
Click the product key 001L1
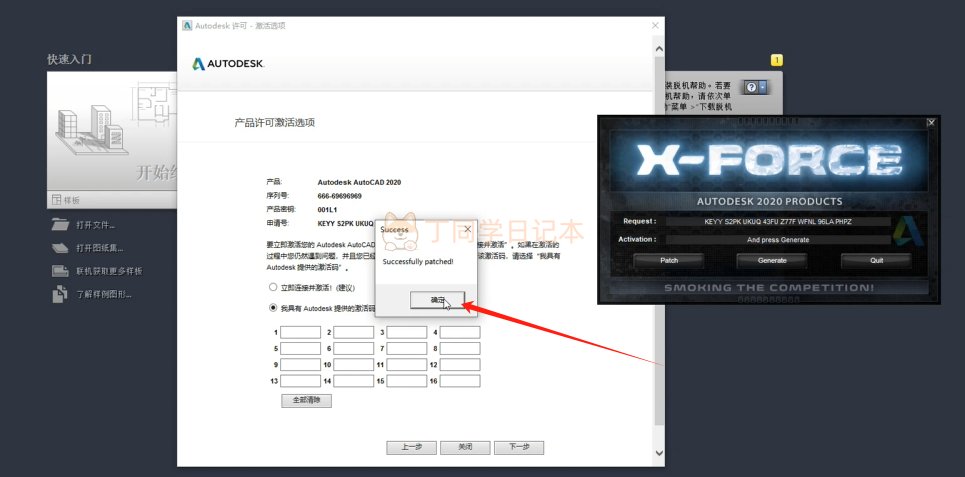pos(327,209)
